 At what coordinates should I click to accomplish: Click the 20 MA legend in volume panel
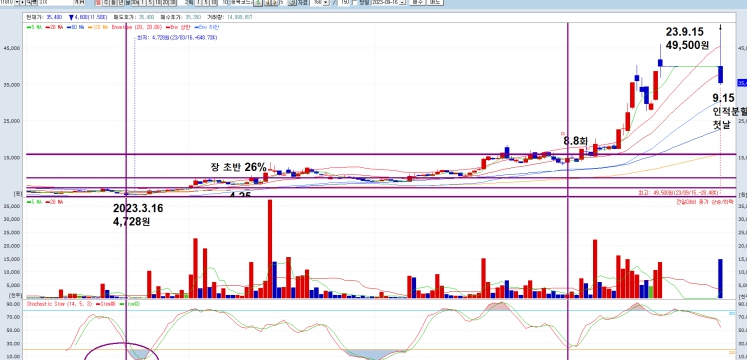click(54, 202)
